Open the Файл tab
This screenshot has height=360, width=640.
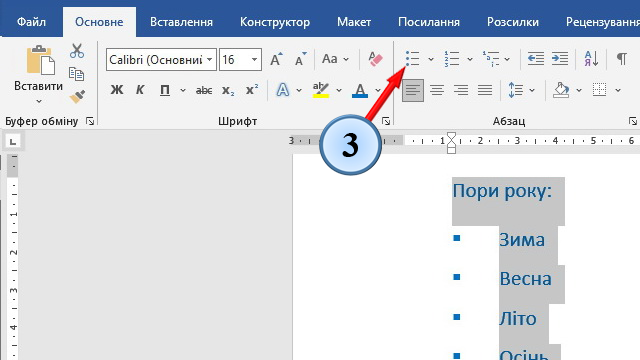click(x=31, y=22)
